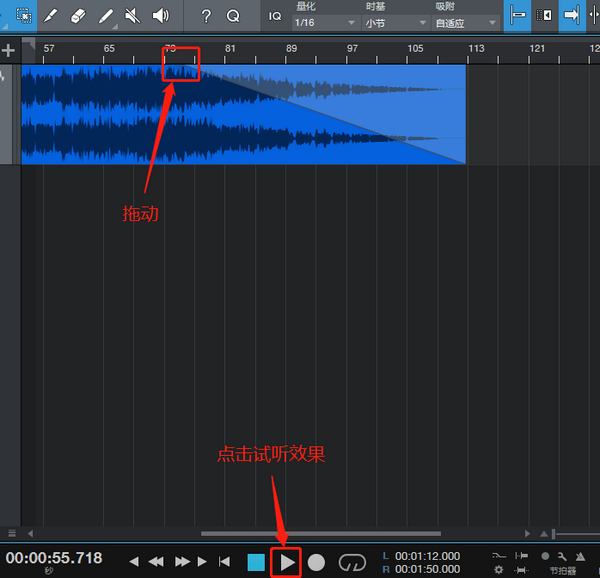Open the question mark help tool
Viewport: 600px width, 578px height.
206,16
